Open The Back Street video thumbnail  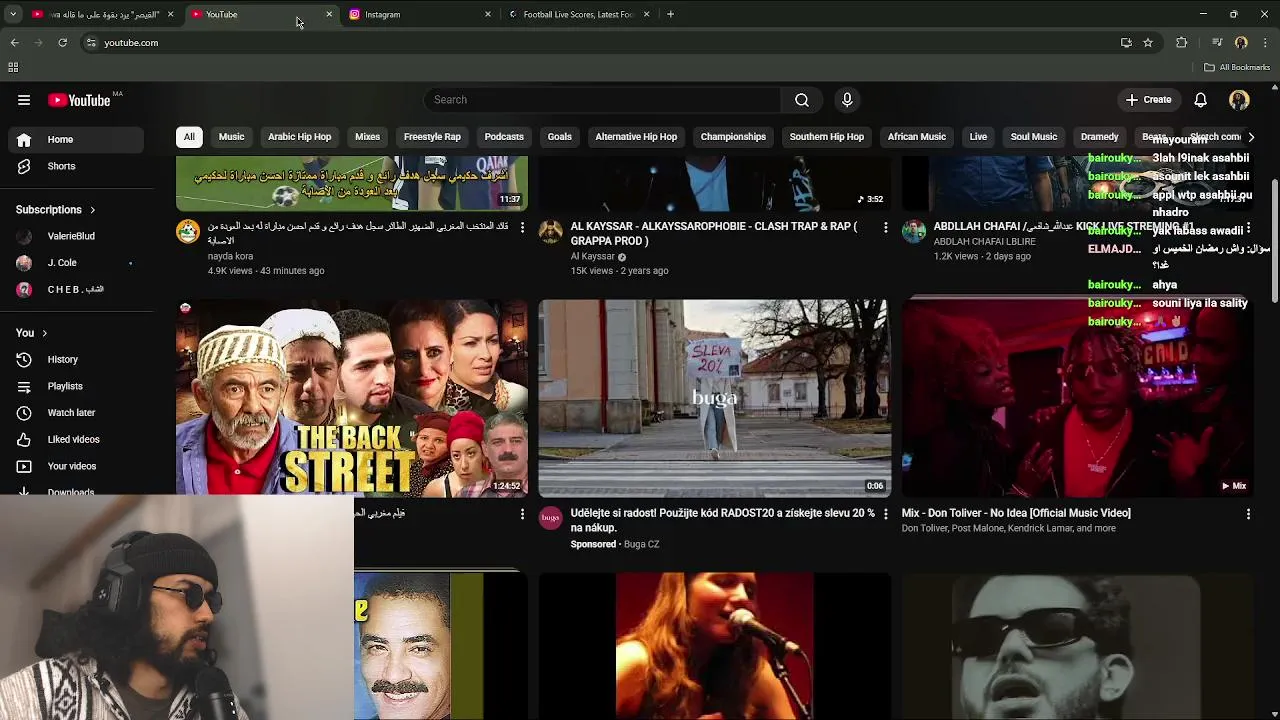[352, 398]
